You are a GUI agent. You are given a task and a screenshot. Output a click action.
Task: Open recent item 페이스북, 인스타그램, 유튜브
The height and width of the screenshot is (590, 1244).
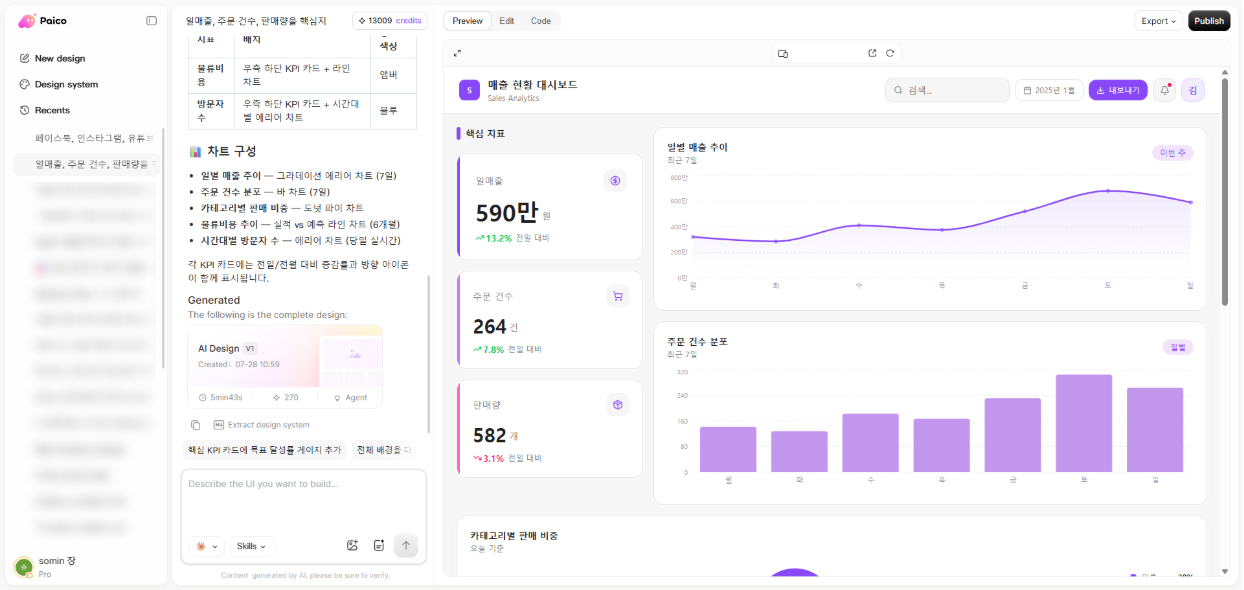[95, 138]
